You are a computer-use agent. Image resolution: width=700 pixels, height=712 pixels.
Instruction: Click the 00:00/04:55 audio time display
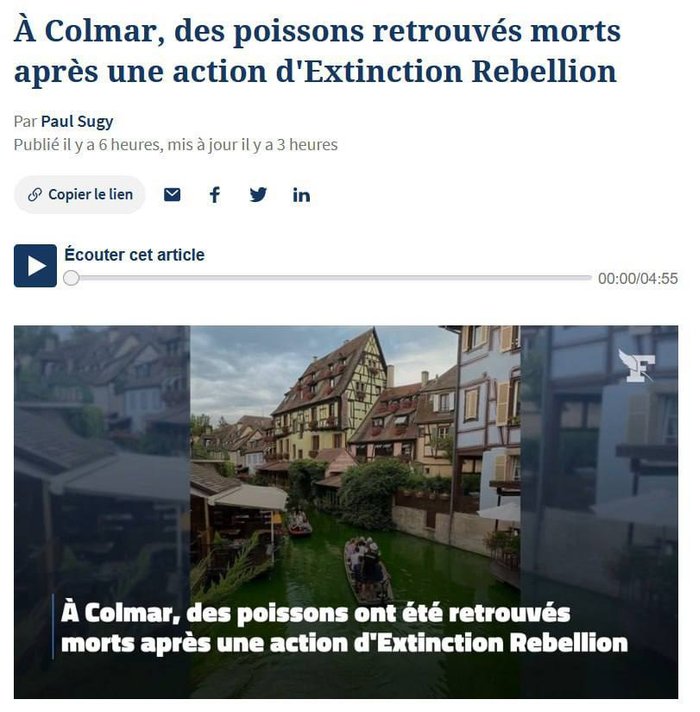point(638,278)
